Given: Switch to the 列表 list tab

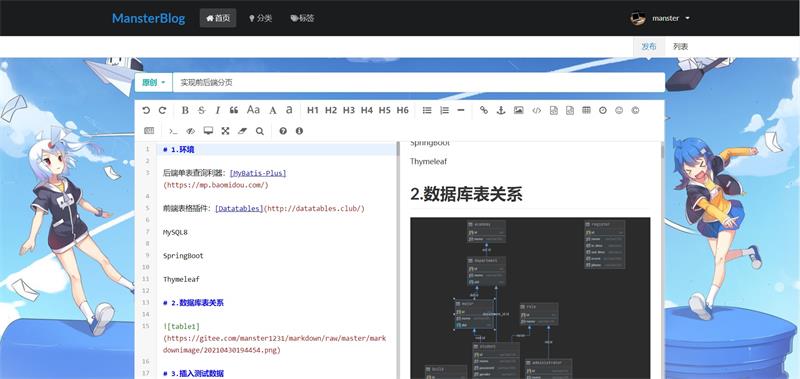Looking at the screenshot, I should (x=680, y=46).
